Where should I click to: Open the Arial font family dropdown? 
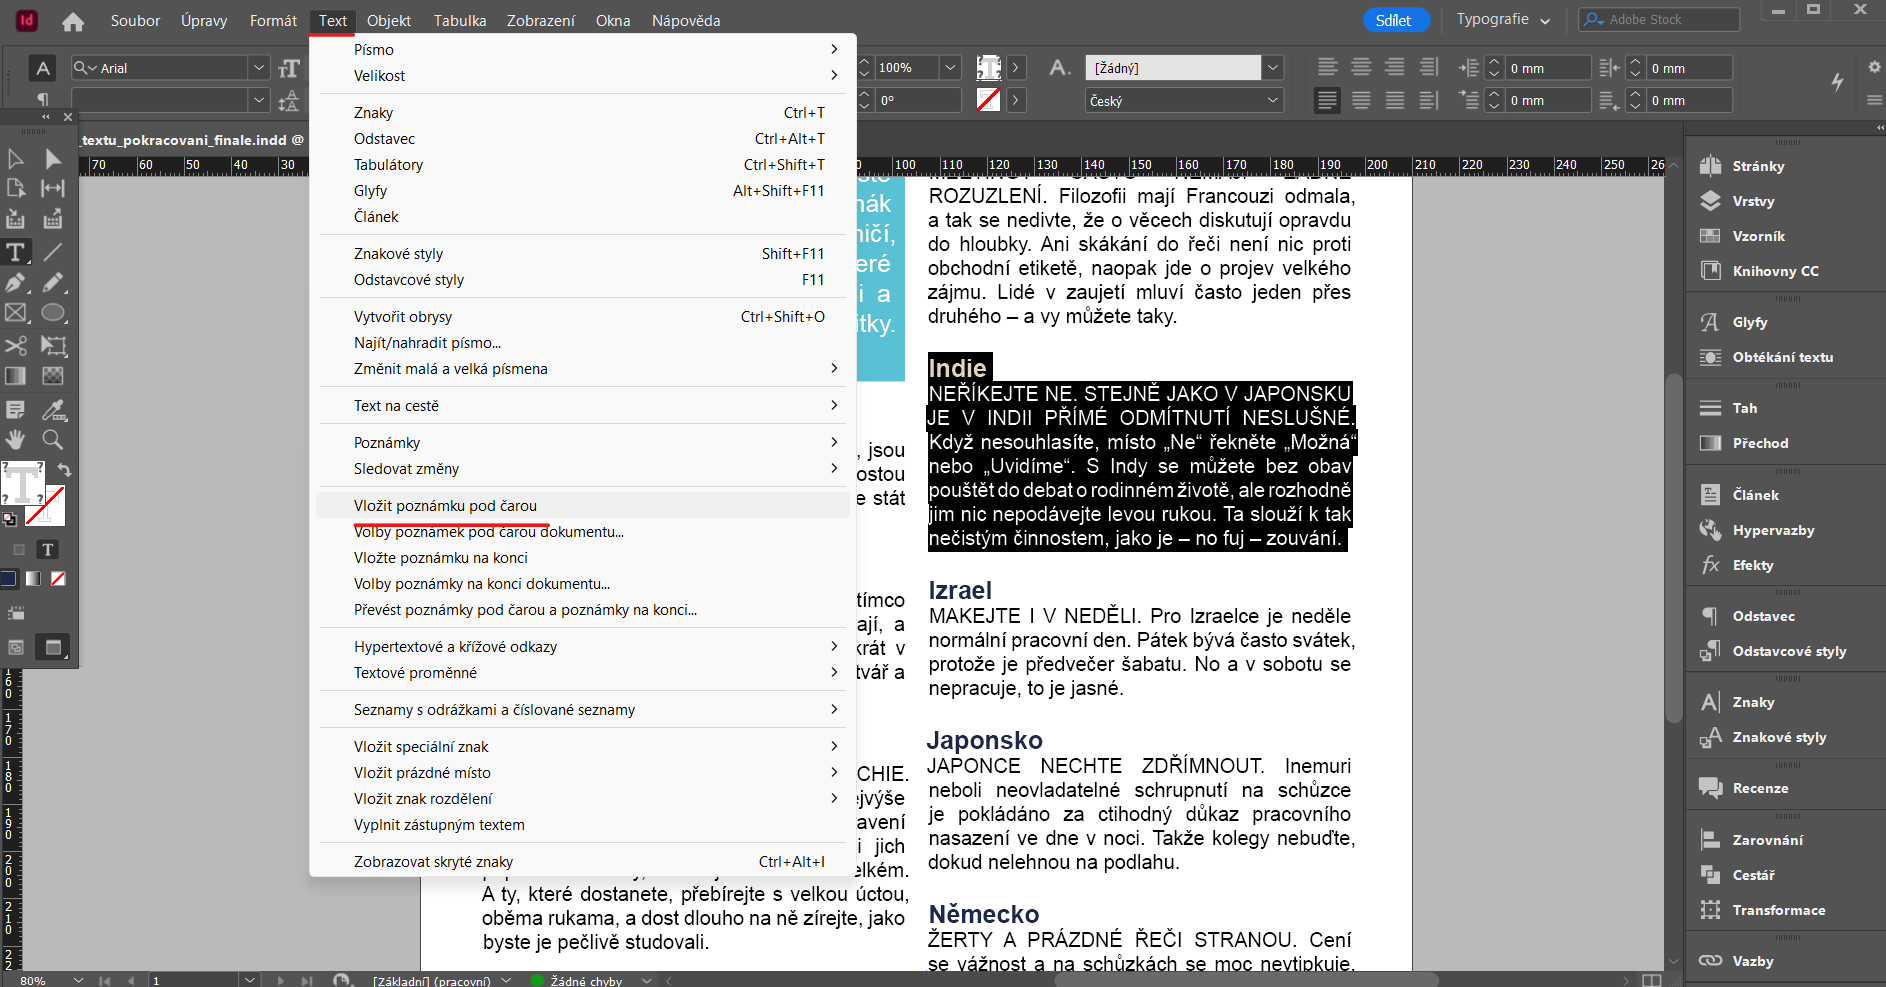[x=259, y=67]
